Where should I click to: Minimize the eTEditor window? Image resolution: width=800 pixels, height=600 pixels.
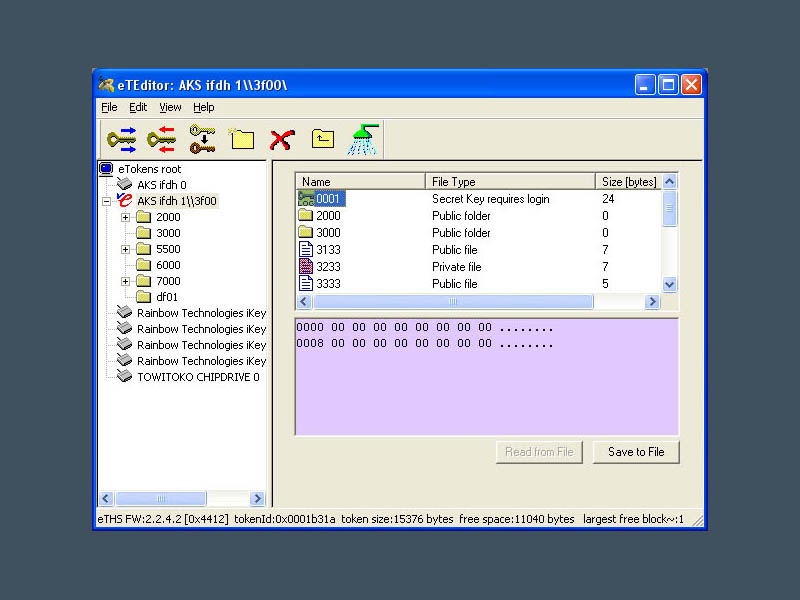click(x=644, y=85)
